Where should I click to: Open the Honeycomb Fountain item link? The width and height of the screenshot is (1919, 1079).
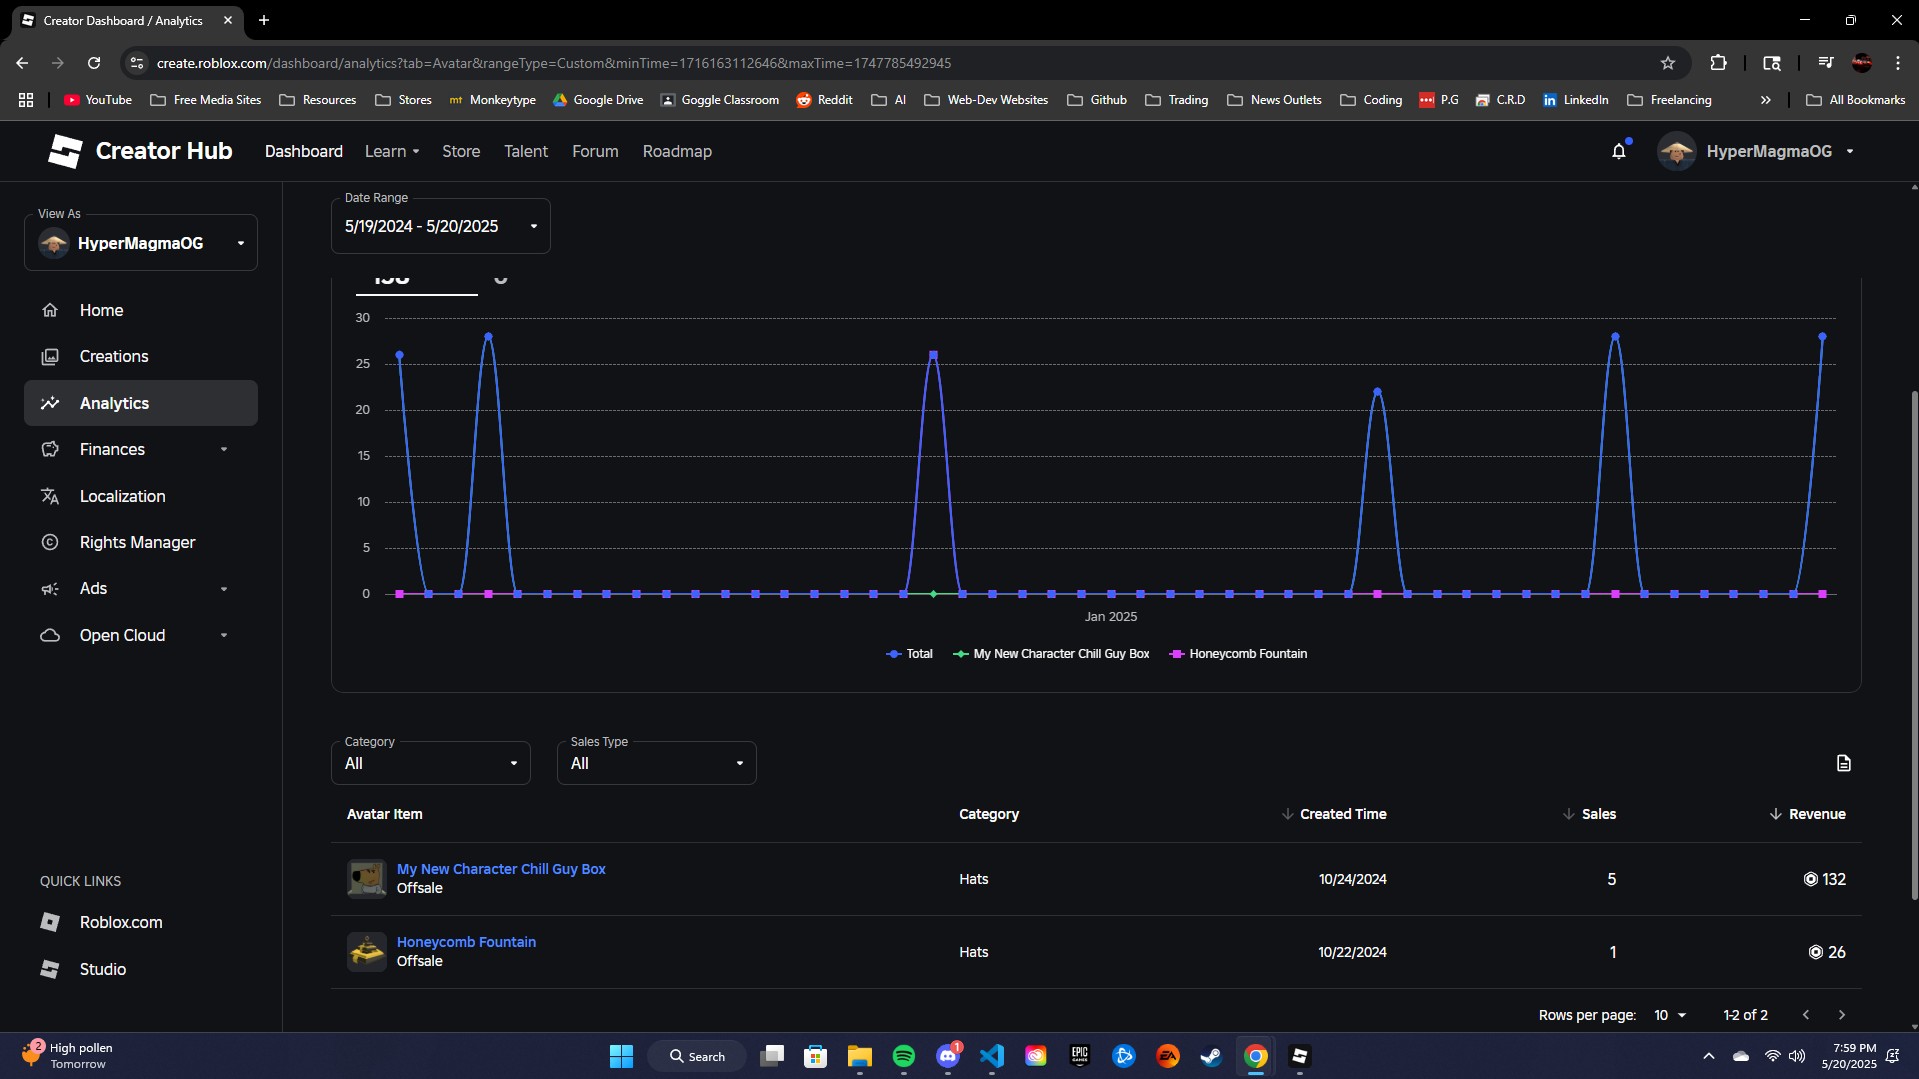tap(466, 942)
